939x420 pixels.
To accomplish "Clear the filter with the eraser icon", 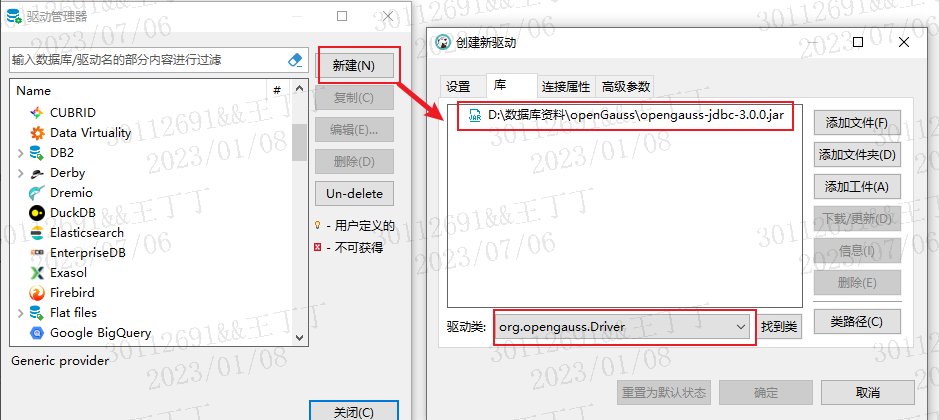I will point(295,60).
